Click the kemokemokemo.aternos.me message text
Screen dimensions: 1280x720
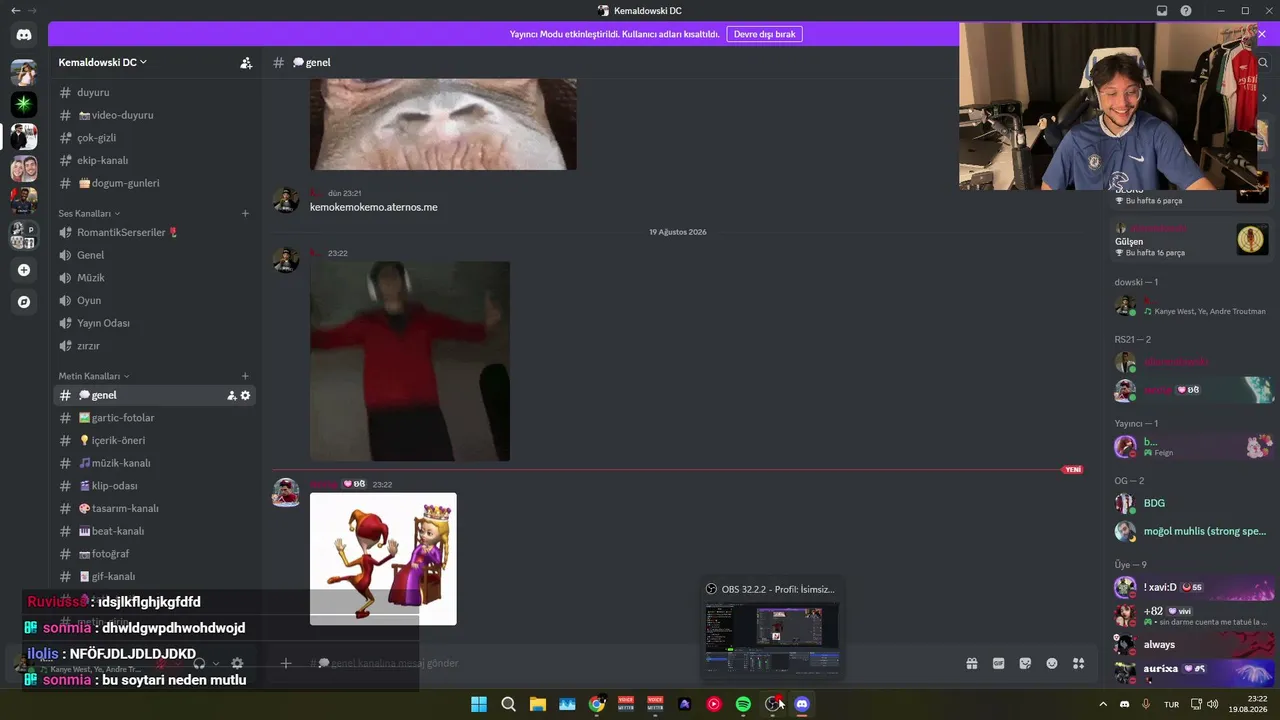pyautogui.click(x=374, y=207)
